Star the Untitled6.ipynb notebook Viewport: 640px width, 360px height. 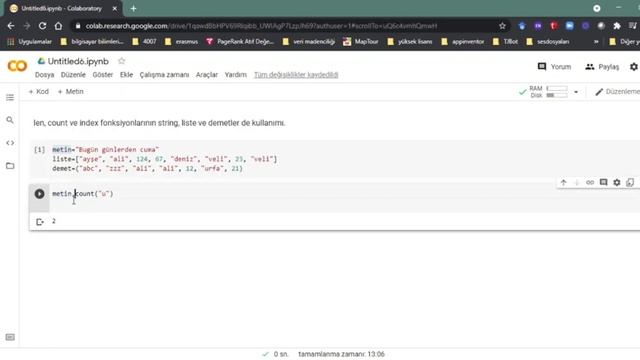click(x=121, y=61)
